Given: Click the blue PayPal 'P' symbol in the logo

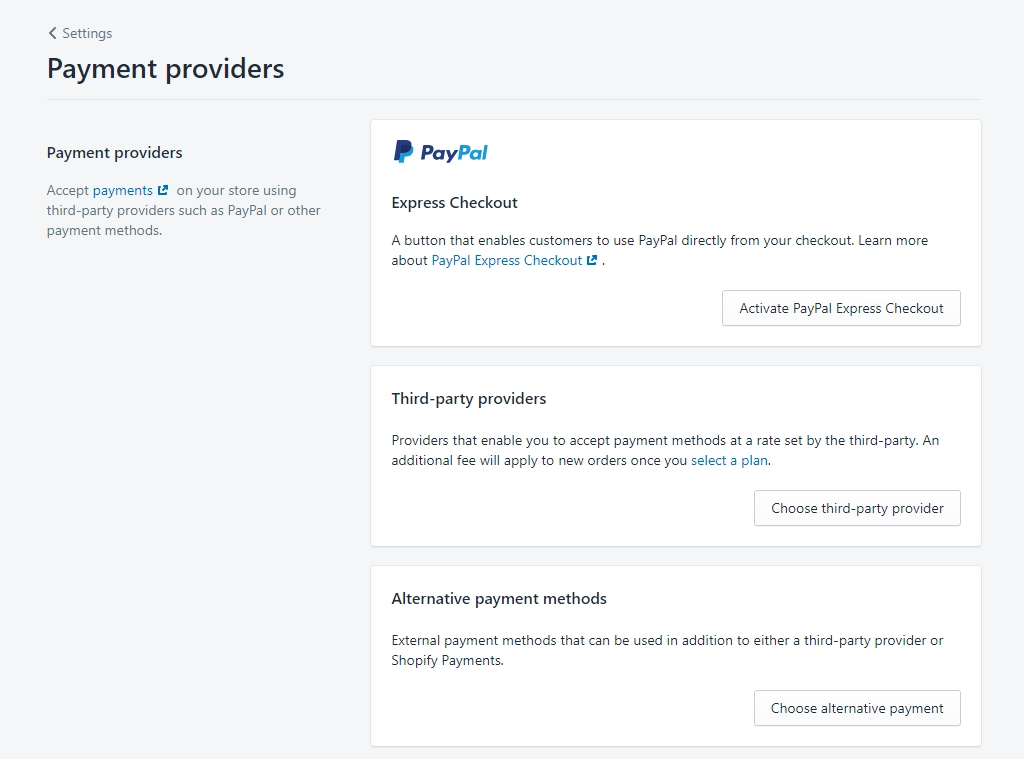Looking at the screenshot, I should coord(404,151).
